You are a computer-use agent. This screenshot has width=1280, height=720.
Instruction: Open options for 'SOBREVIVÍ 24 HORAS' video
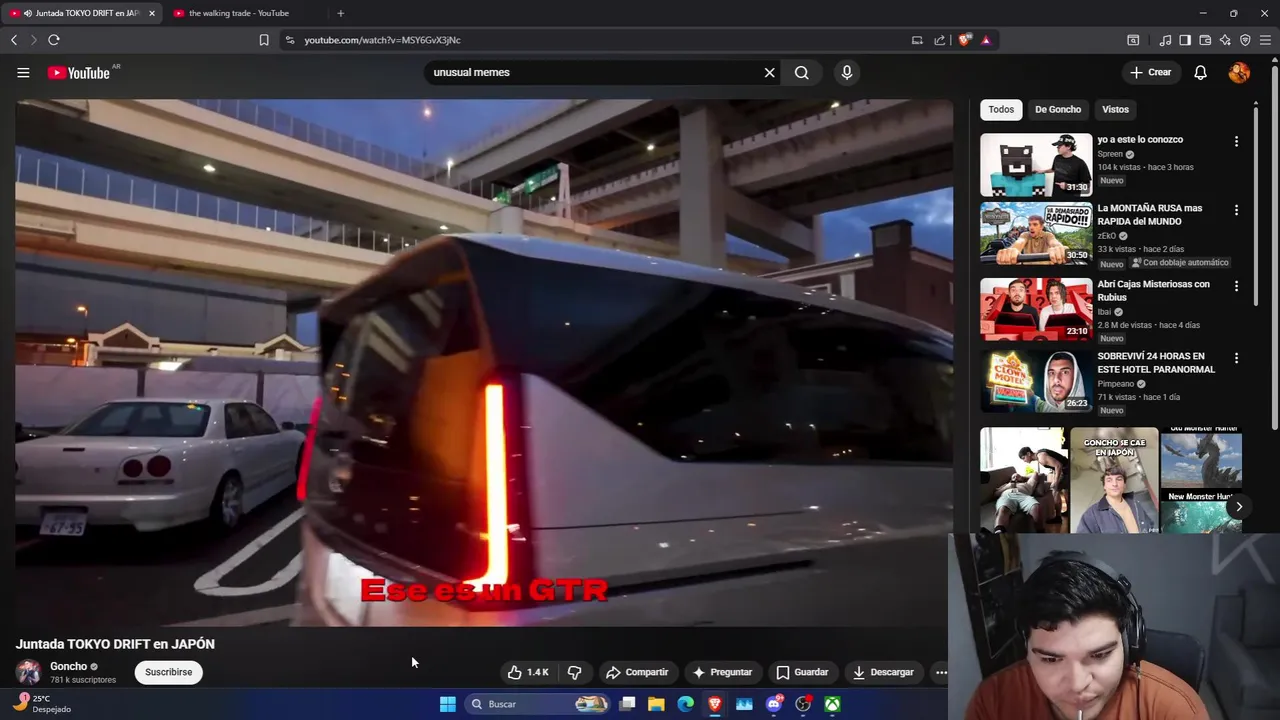point(1236,359)
